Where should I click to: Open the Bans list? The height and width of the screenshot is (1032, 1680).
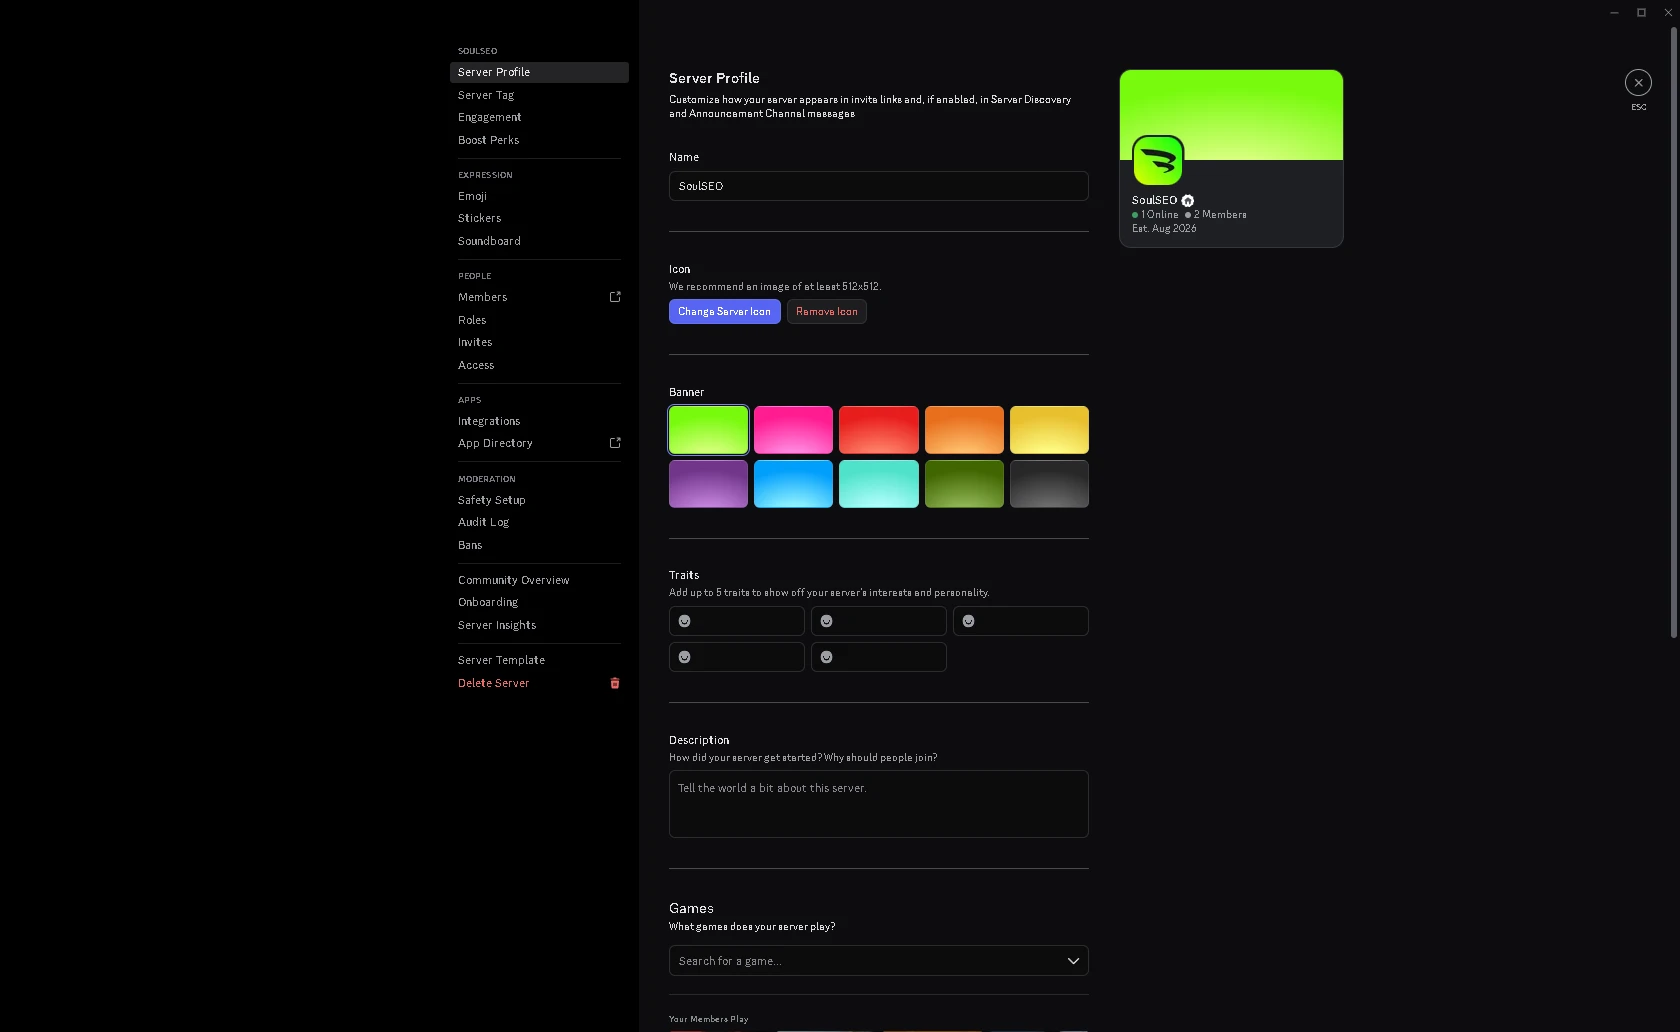coord(539,545)
